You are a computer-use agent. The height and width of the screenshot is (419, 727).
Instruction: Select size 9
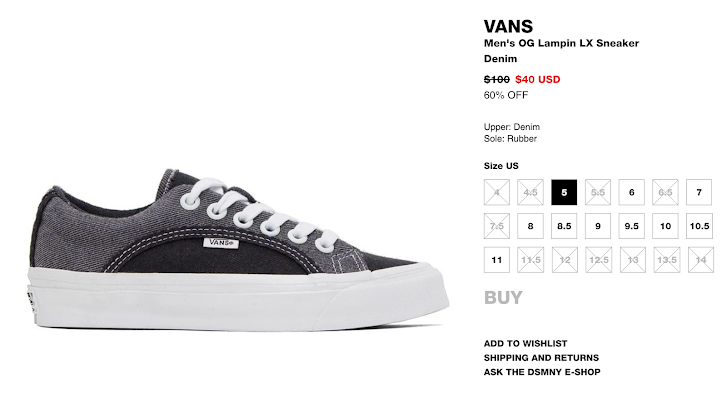click(598, 226)
